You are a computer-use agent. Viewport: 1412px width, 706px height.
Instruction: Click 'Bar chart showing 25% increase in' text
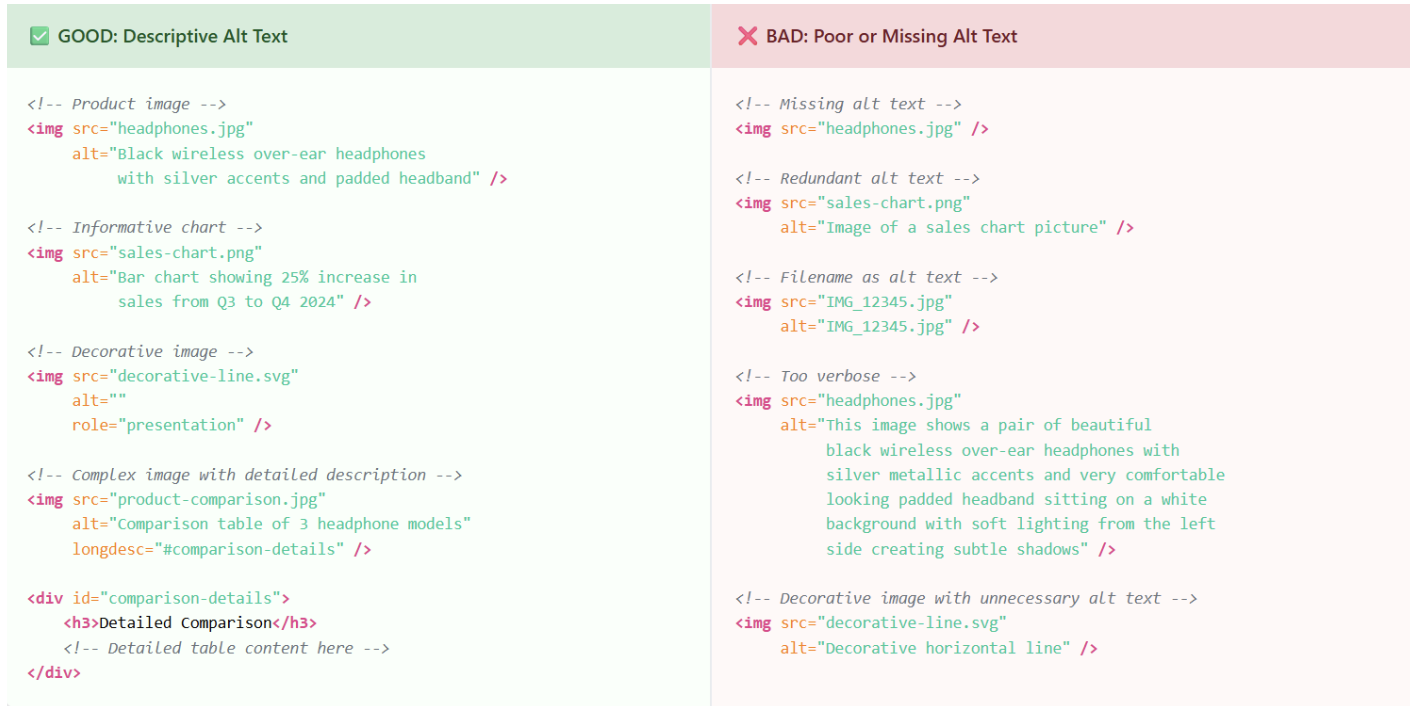click(x=267, y=277)
